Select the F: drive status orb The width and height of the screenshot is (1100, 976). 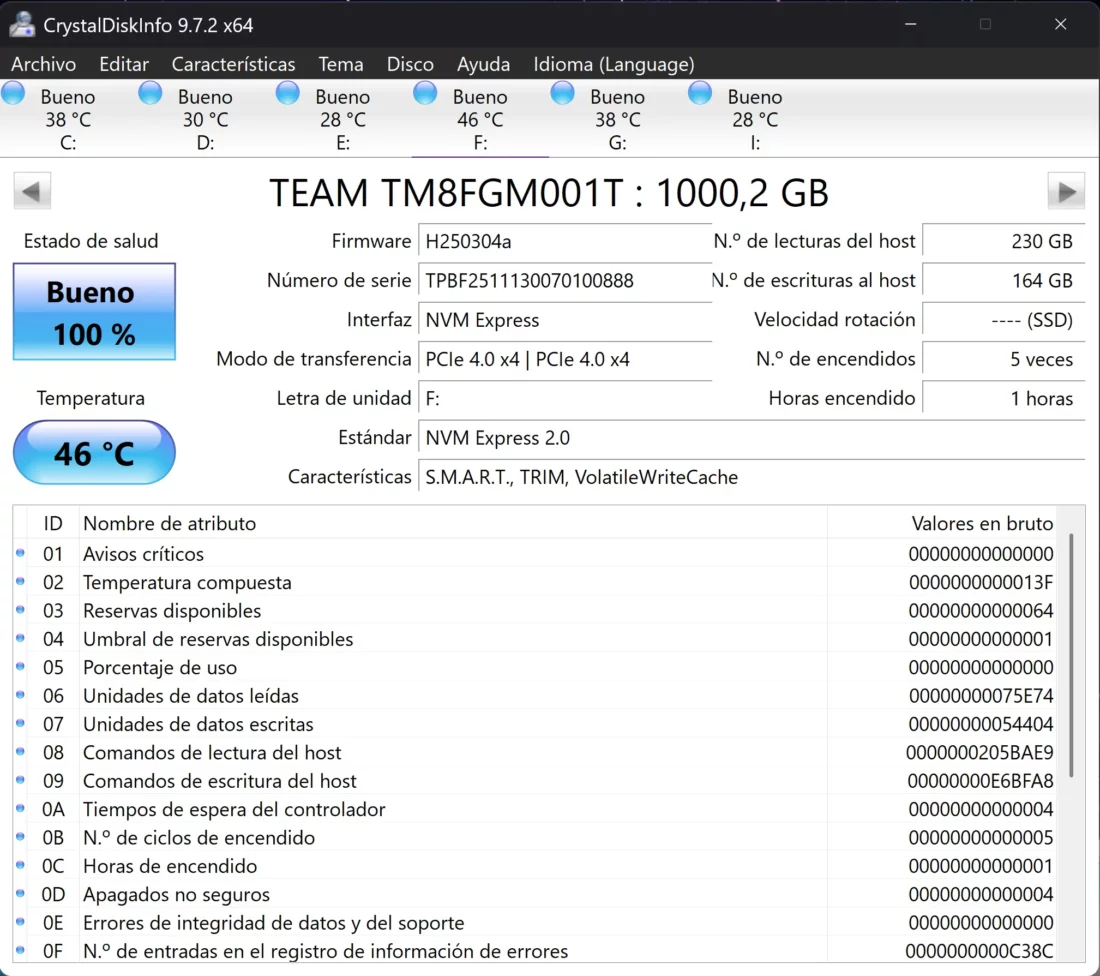[x=425, y=93]
